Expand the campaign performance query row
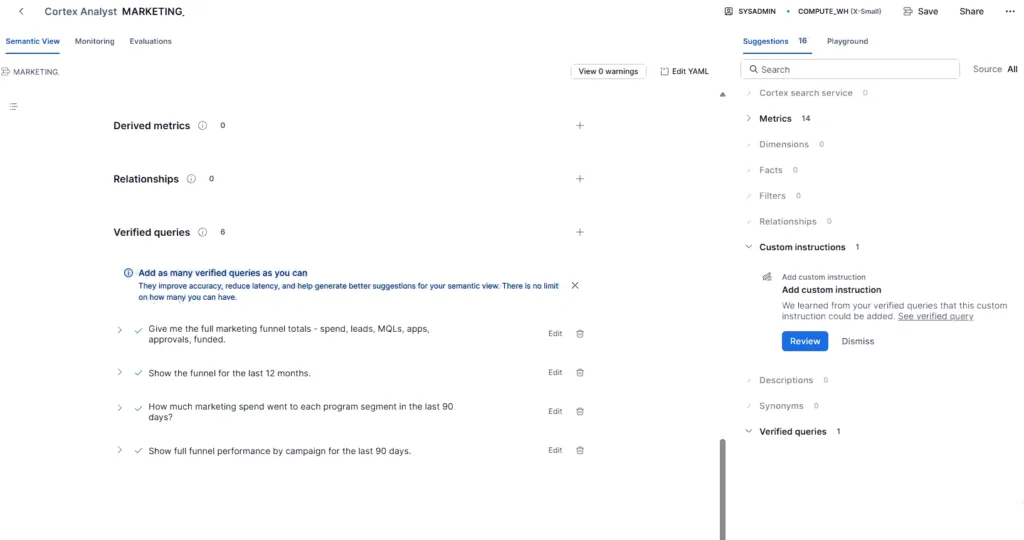1024x540 pixels. click(120, 450)
